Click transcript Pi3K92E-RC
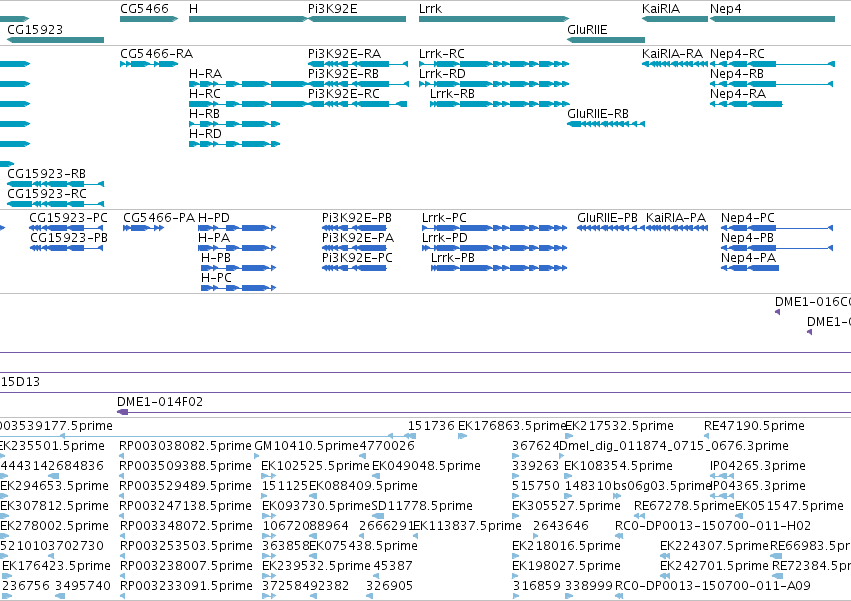851x601 pixels. point(357,104)
